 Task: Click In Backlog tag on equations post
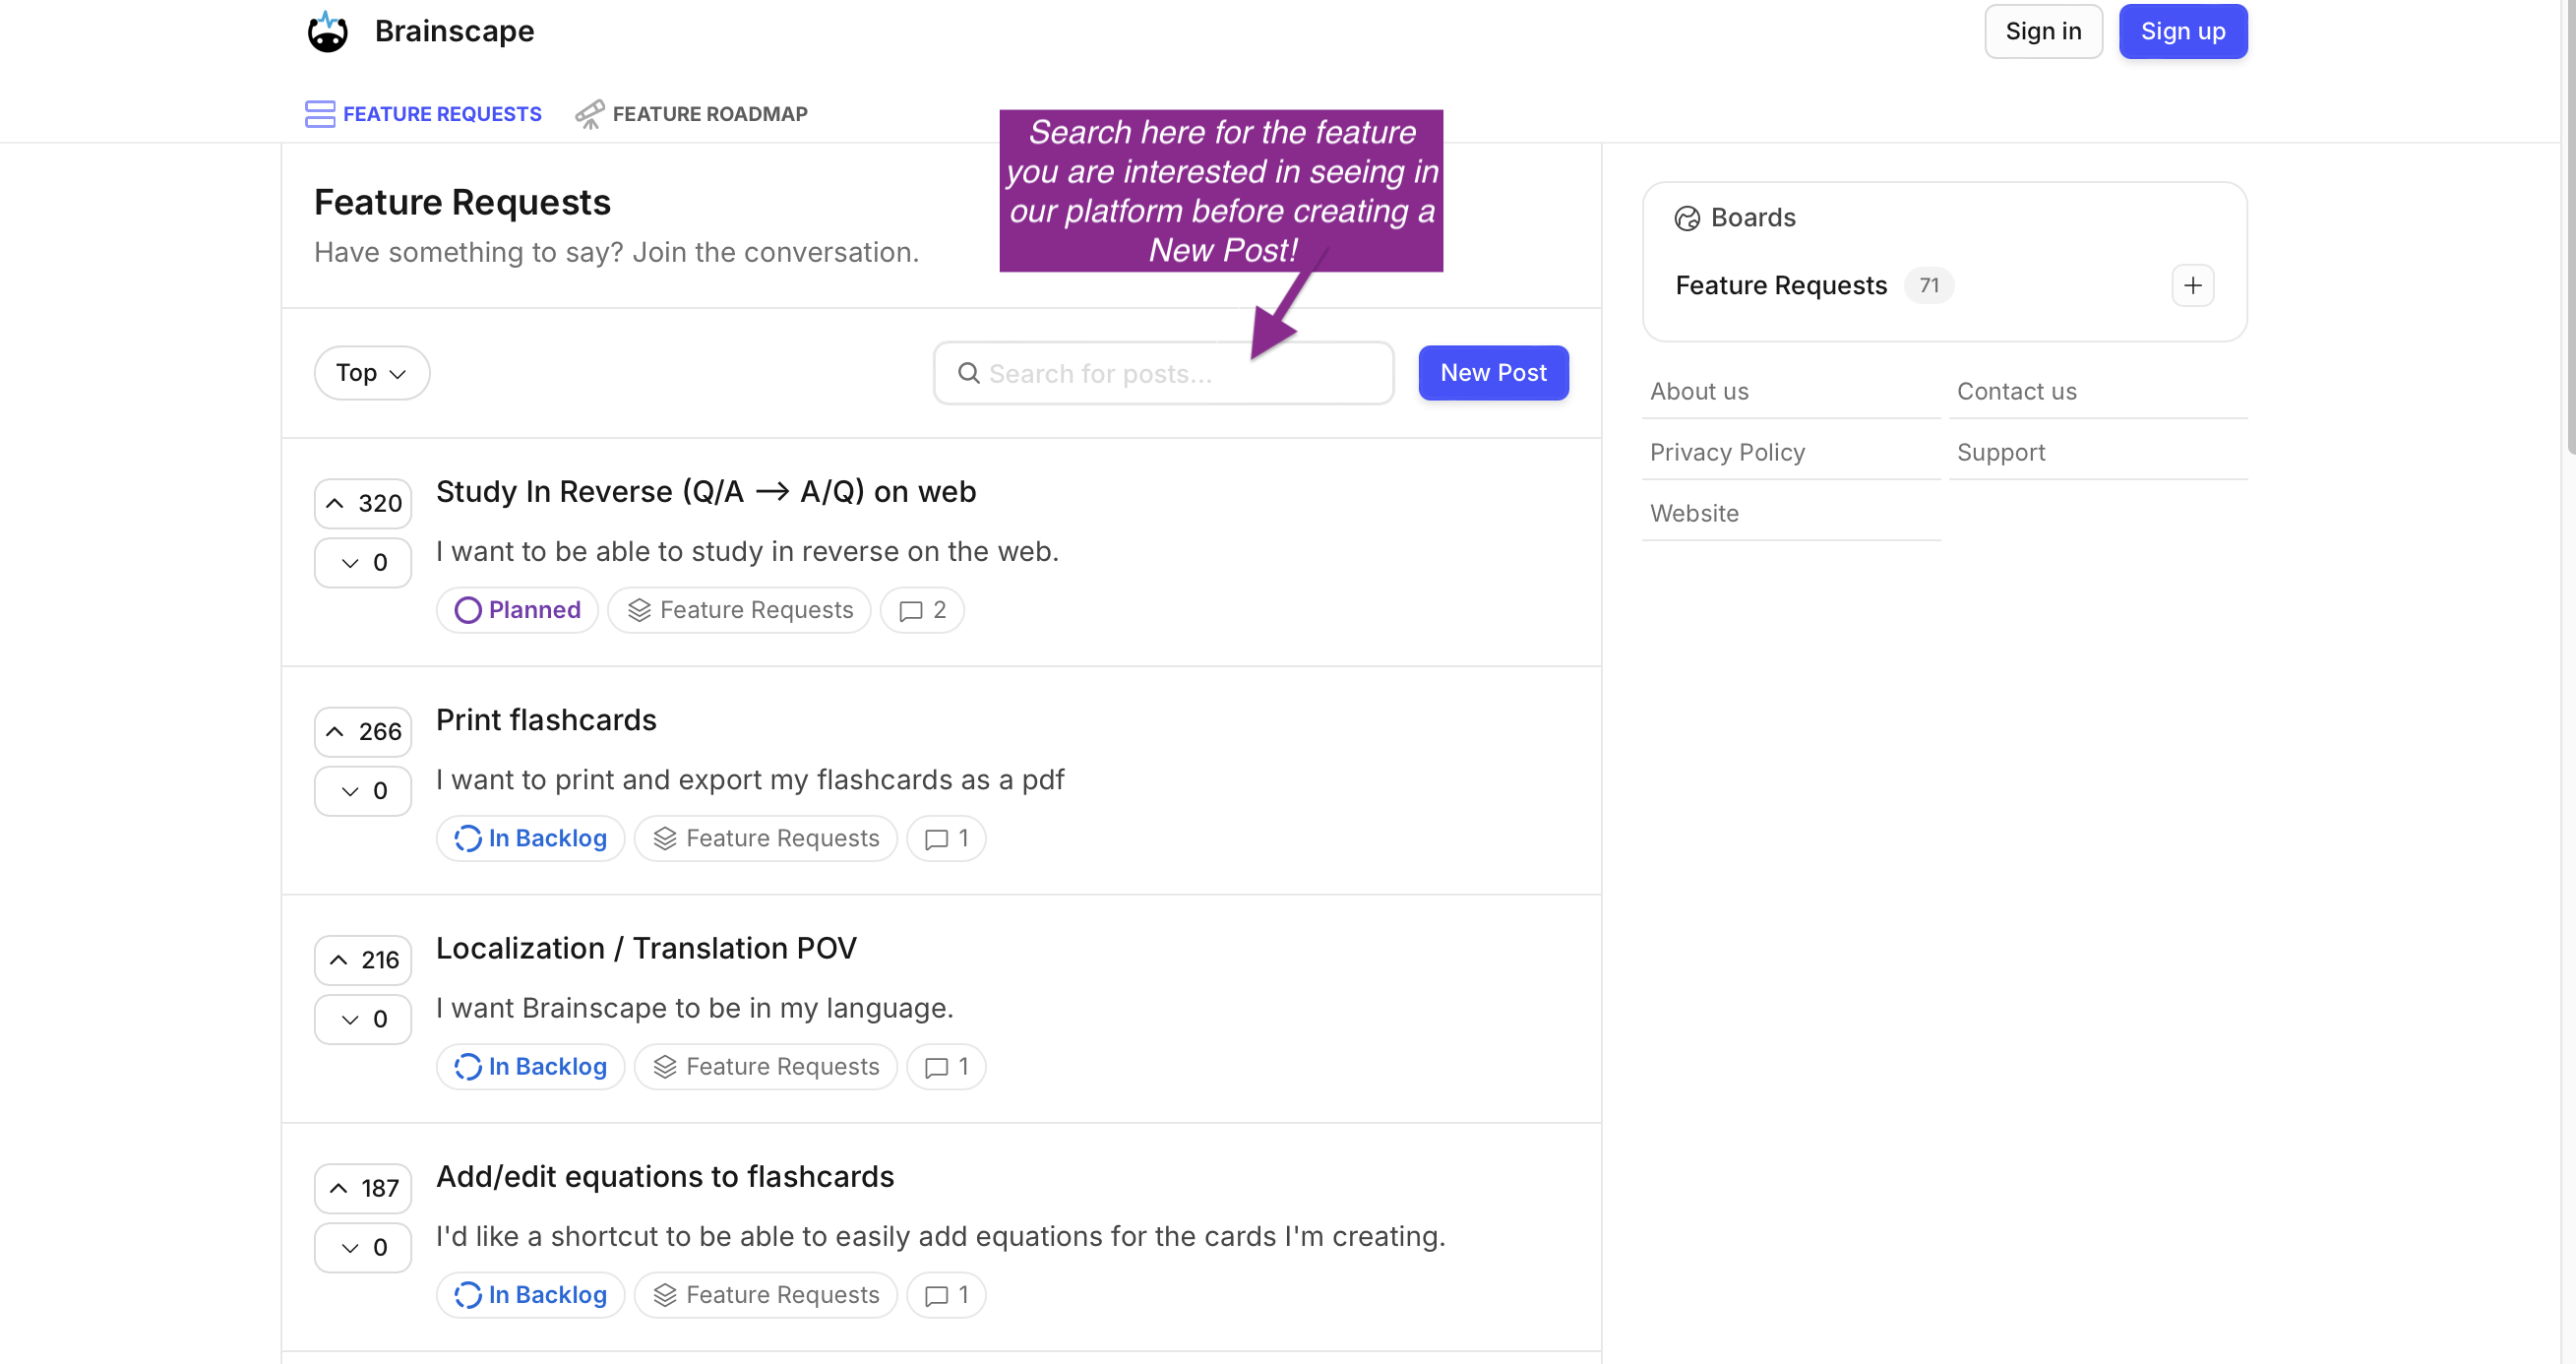(530, 1295)
